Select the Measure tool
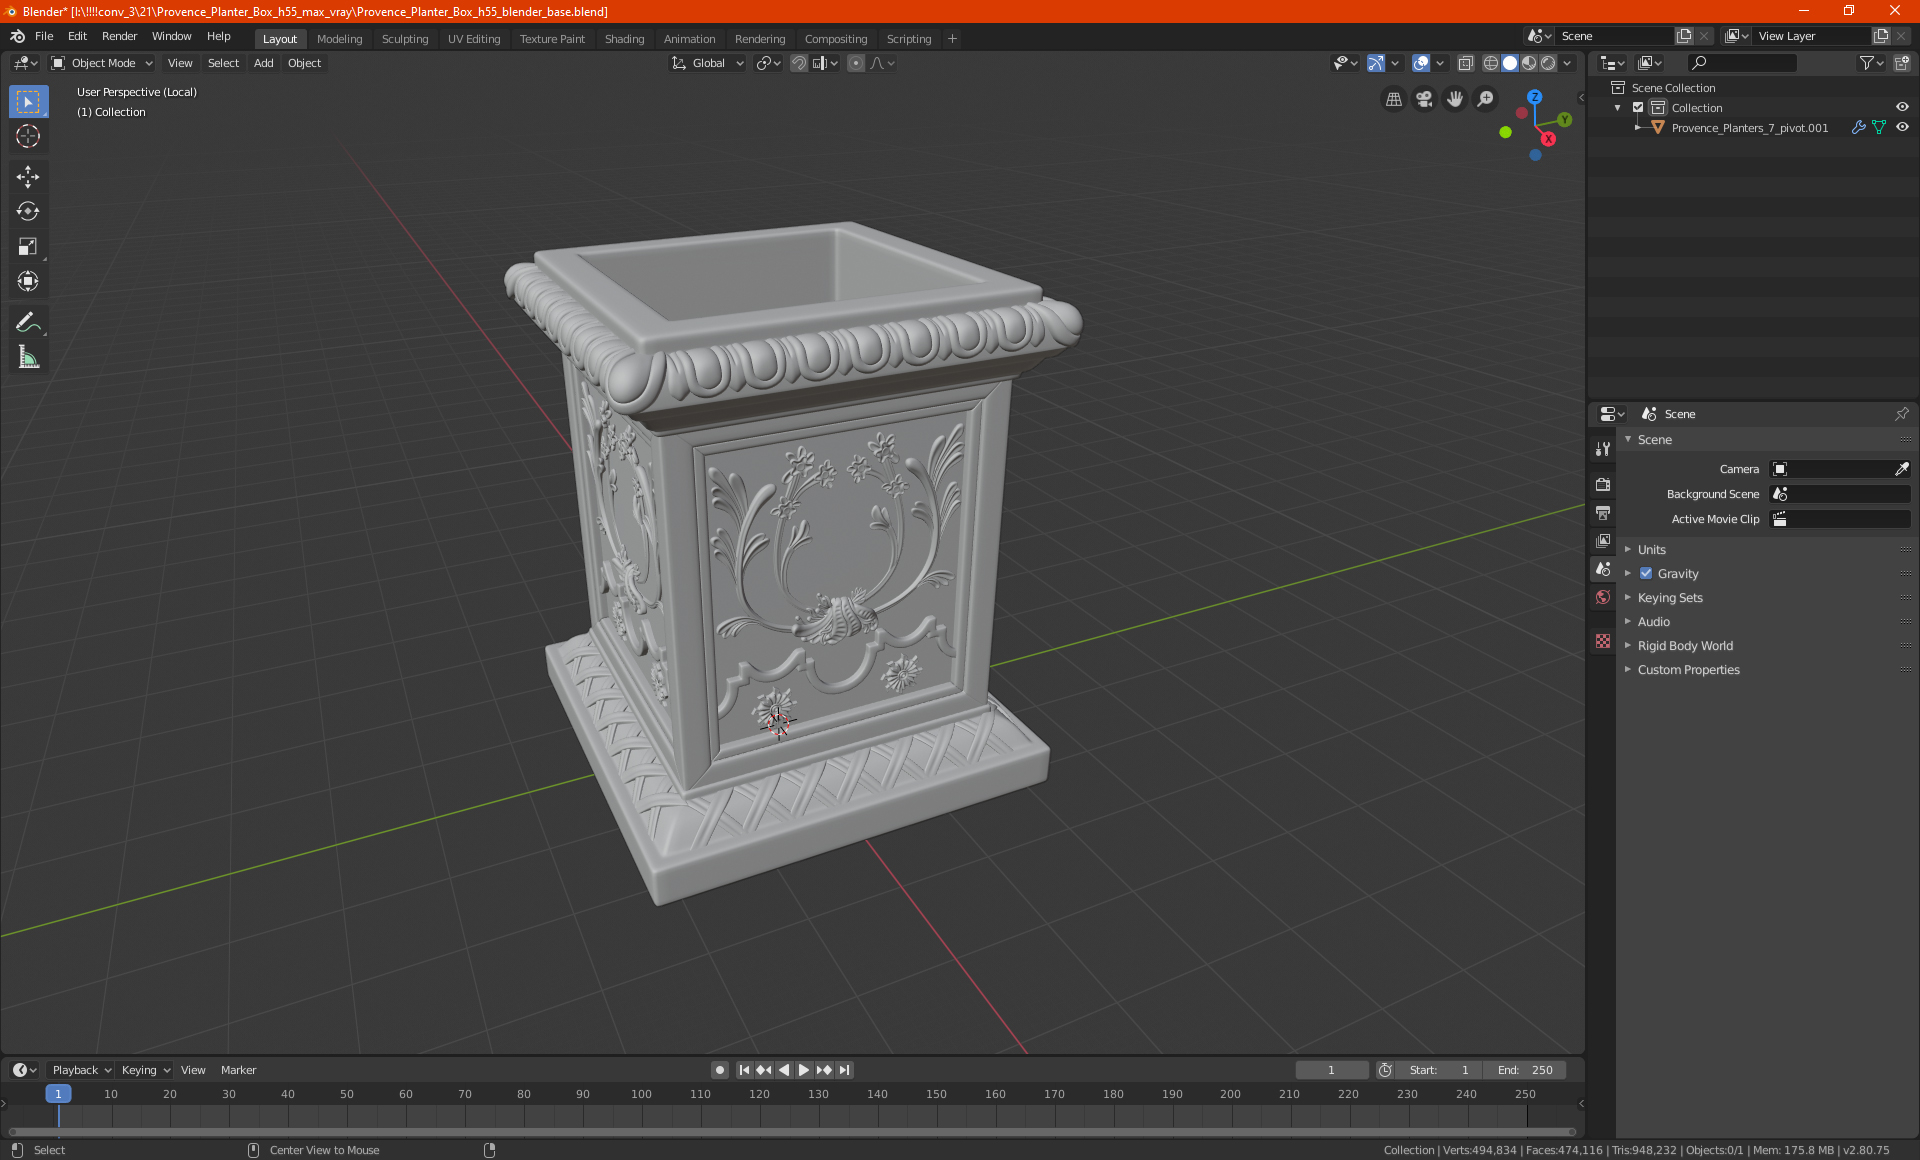Image resolution: width=1920 pixels, height=1160 pixels. [28, 357]
